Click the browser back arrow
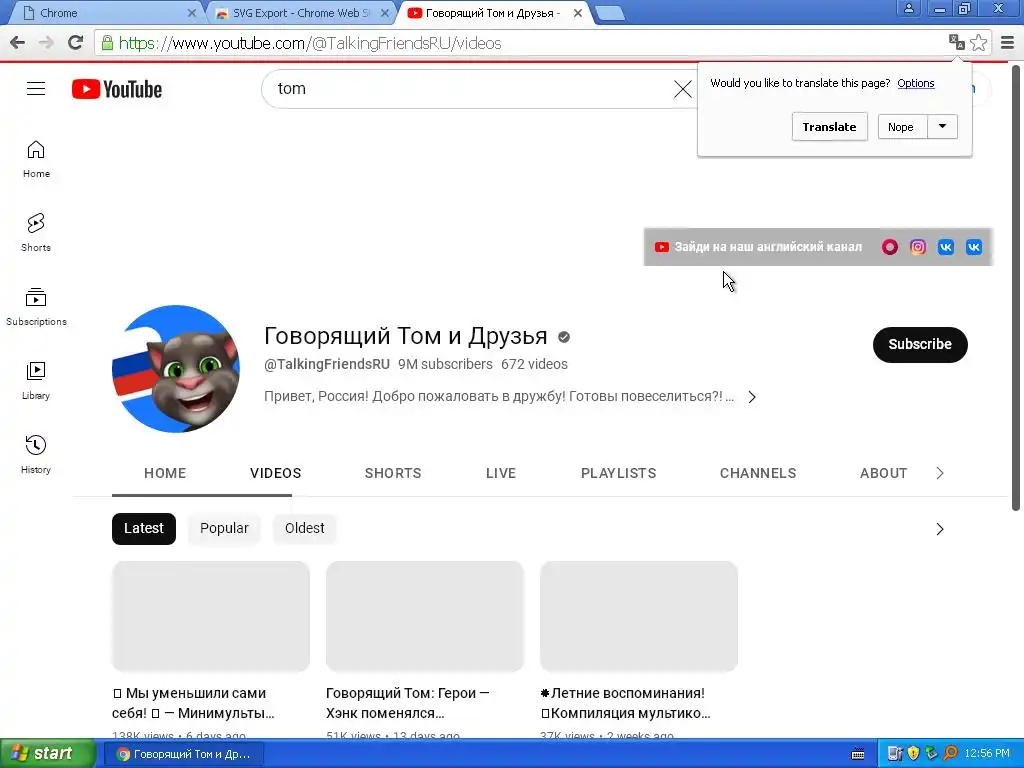The width and height of the screenshot is (1024, 768). (x=18, y=43)
